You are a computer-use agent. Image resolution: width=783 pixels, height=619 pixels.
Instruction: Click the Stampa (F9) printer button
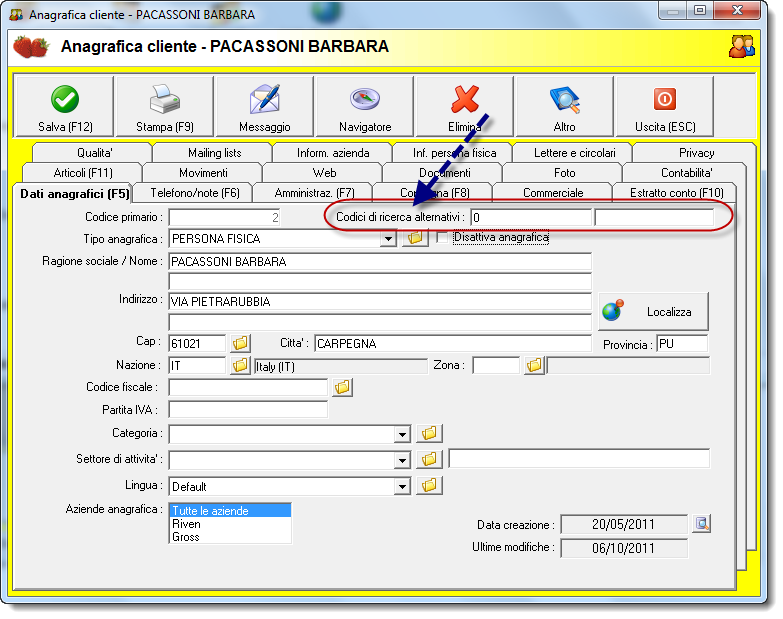pos(165,106)
